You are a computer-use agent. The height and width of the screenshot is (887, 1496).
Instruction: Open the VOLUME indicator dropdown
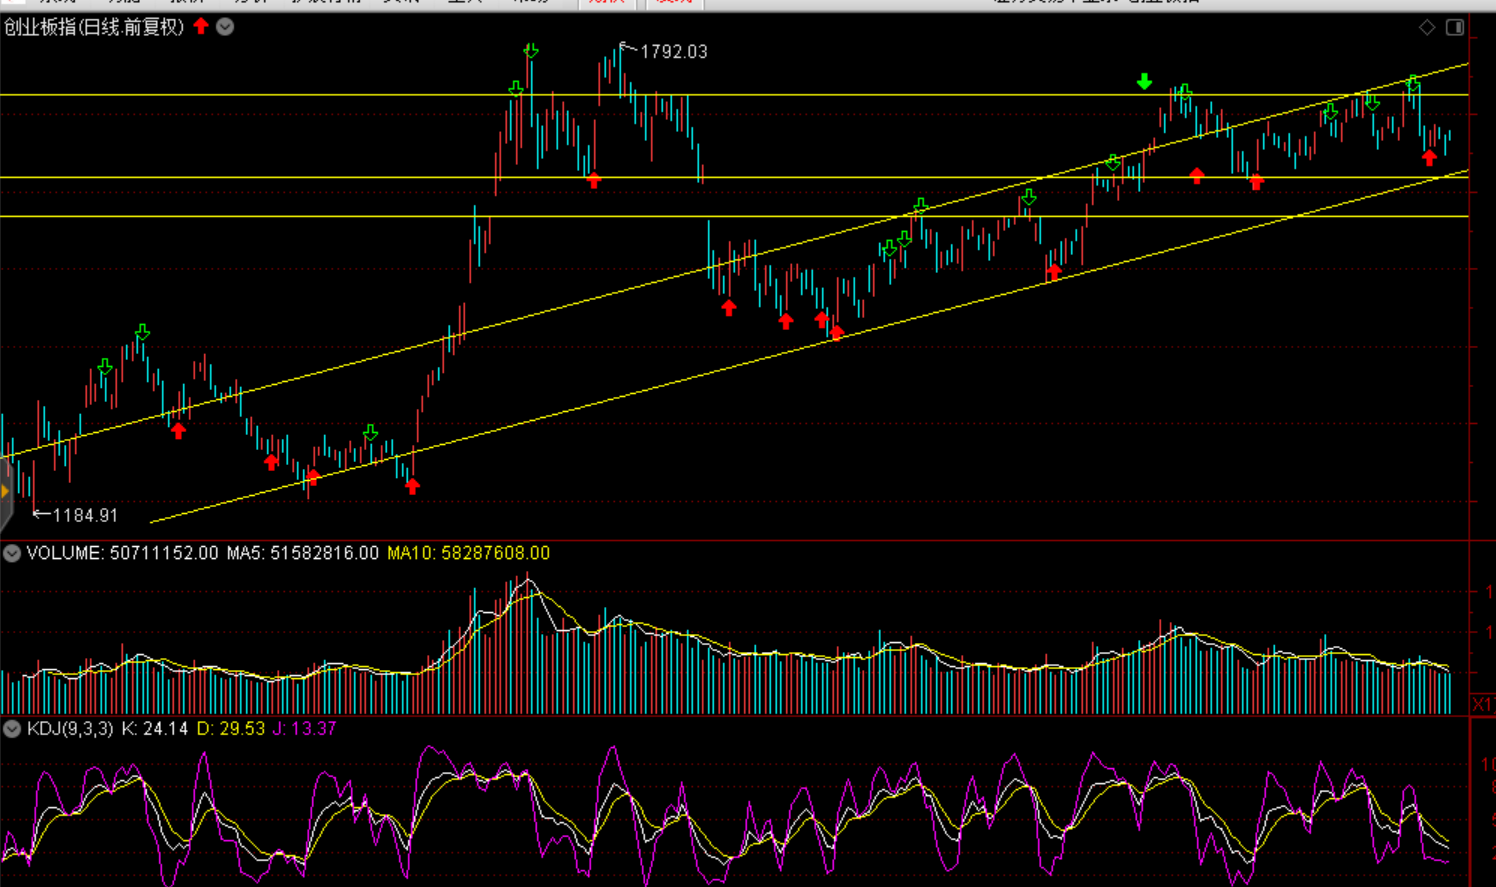[x=12, y=553]
